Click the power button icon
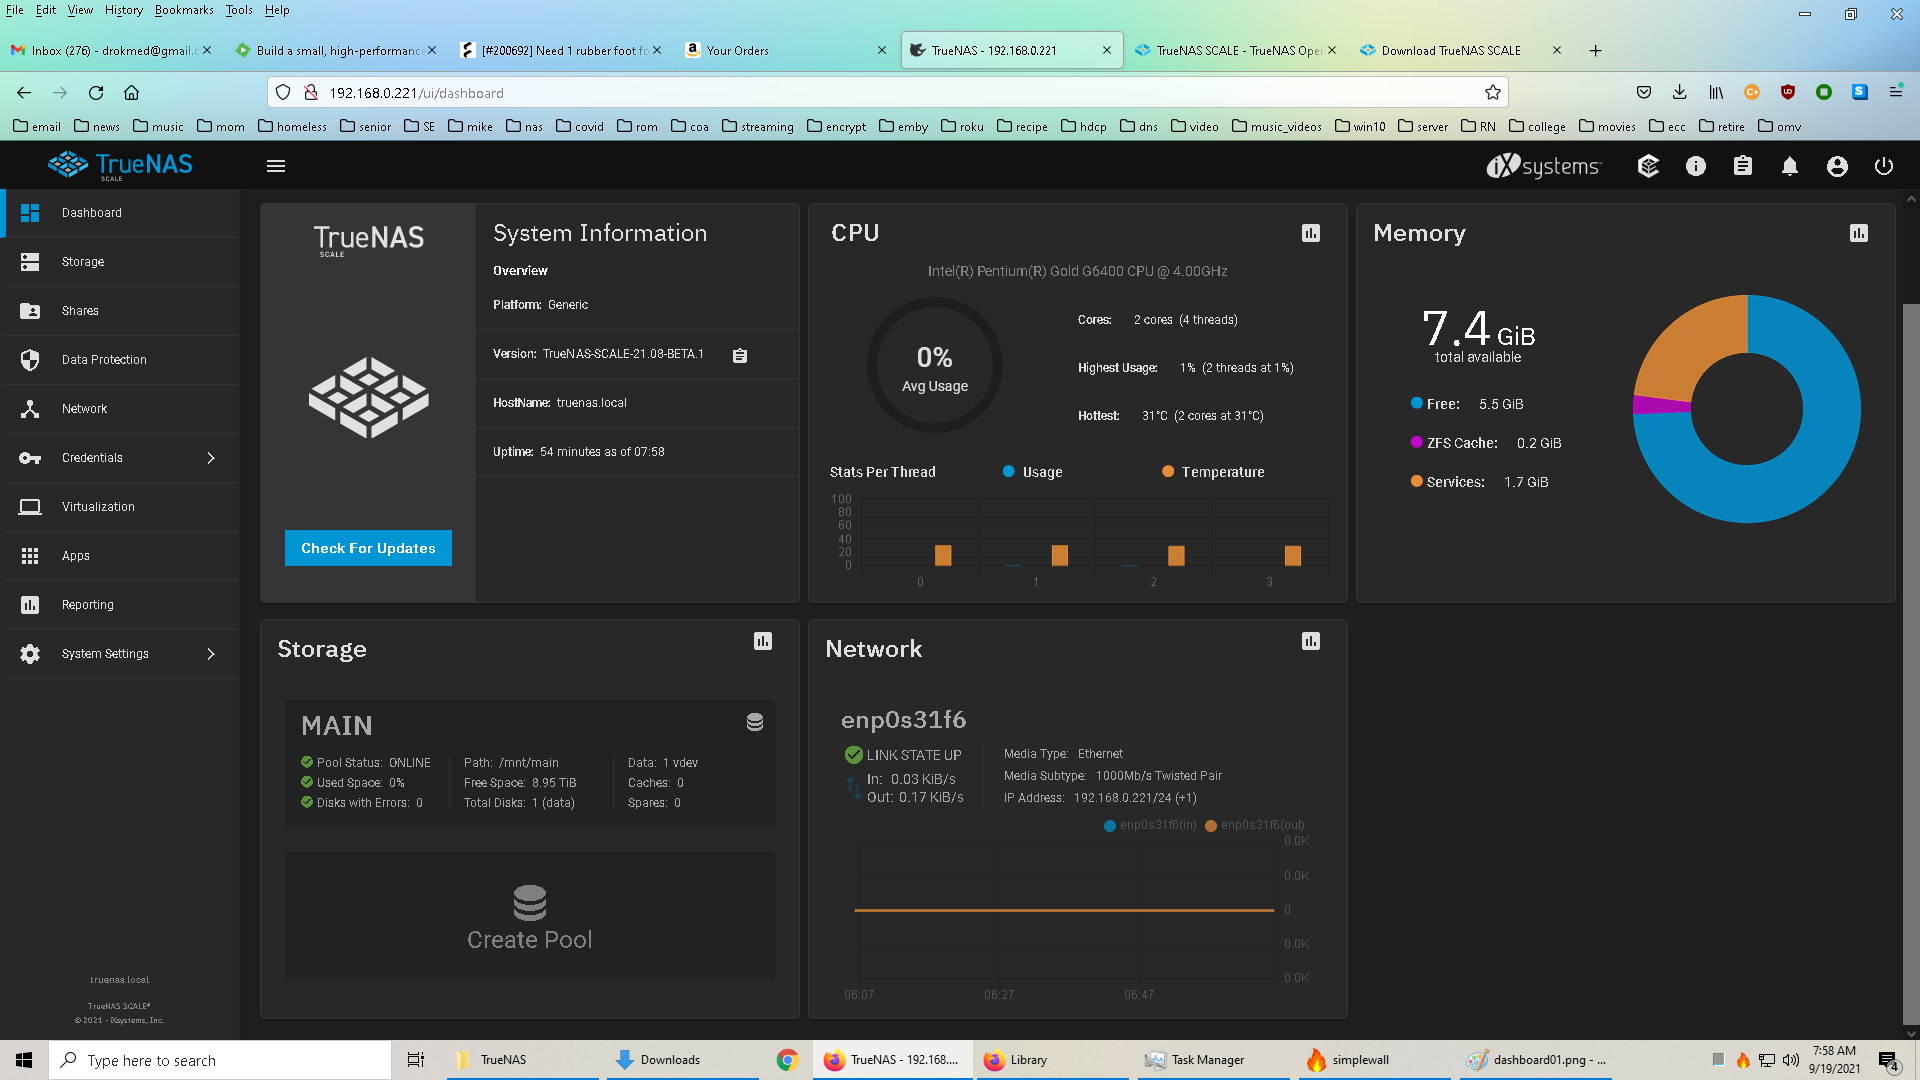 pos(1884,166)
